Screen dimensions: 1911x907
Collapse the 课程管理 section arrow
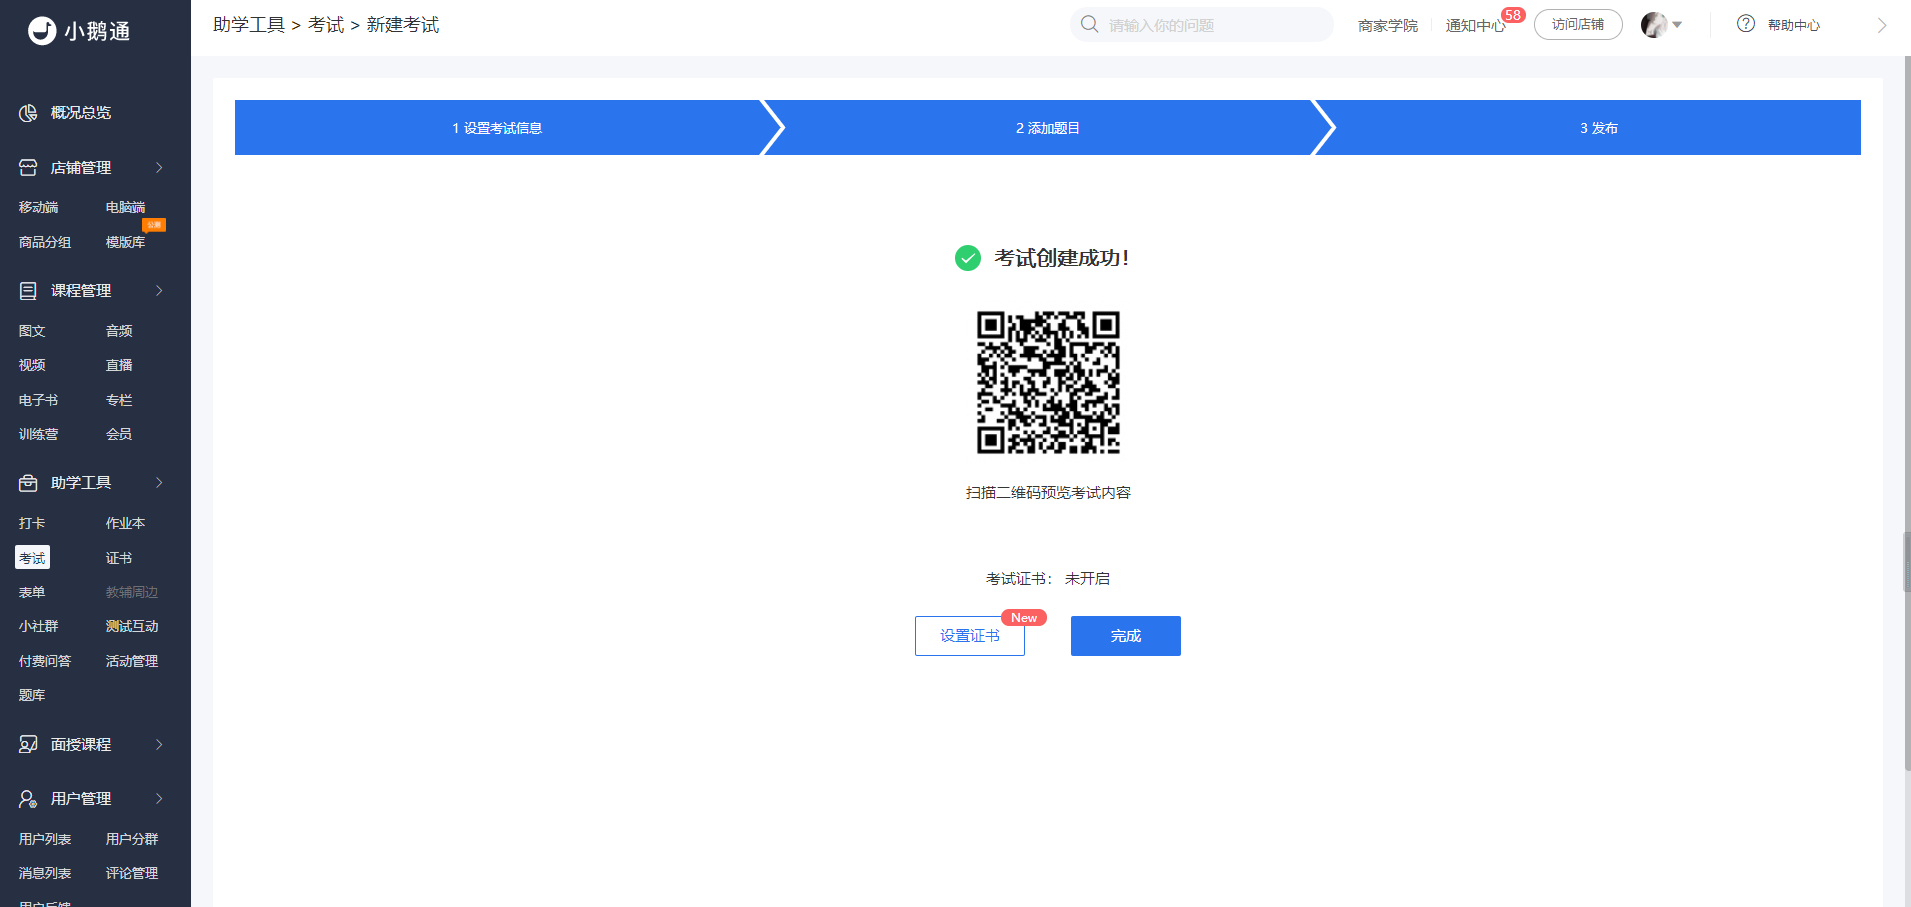[x=159, y=291]
